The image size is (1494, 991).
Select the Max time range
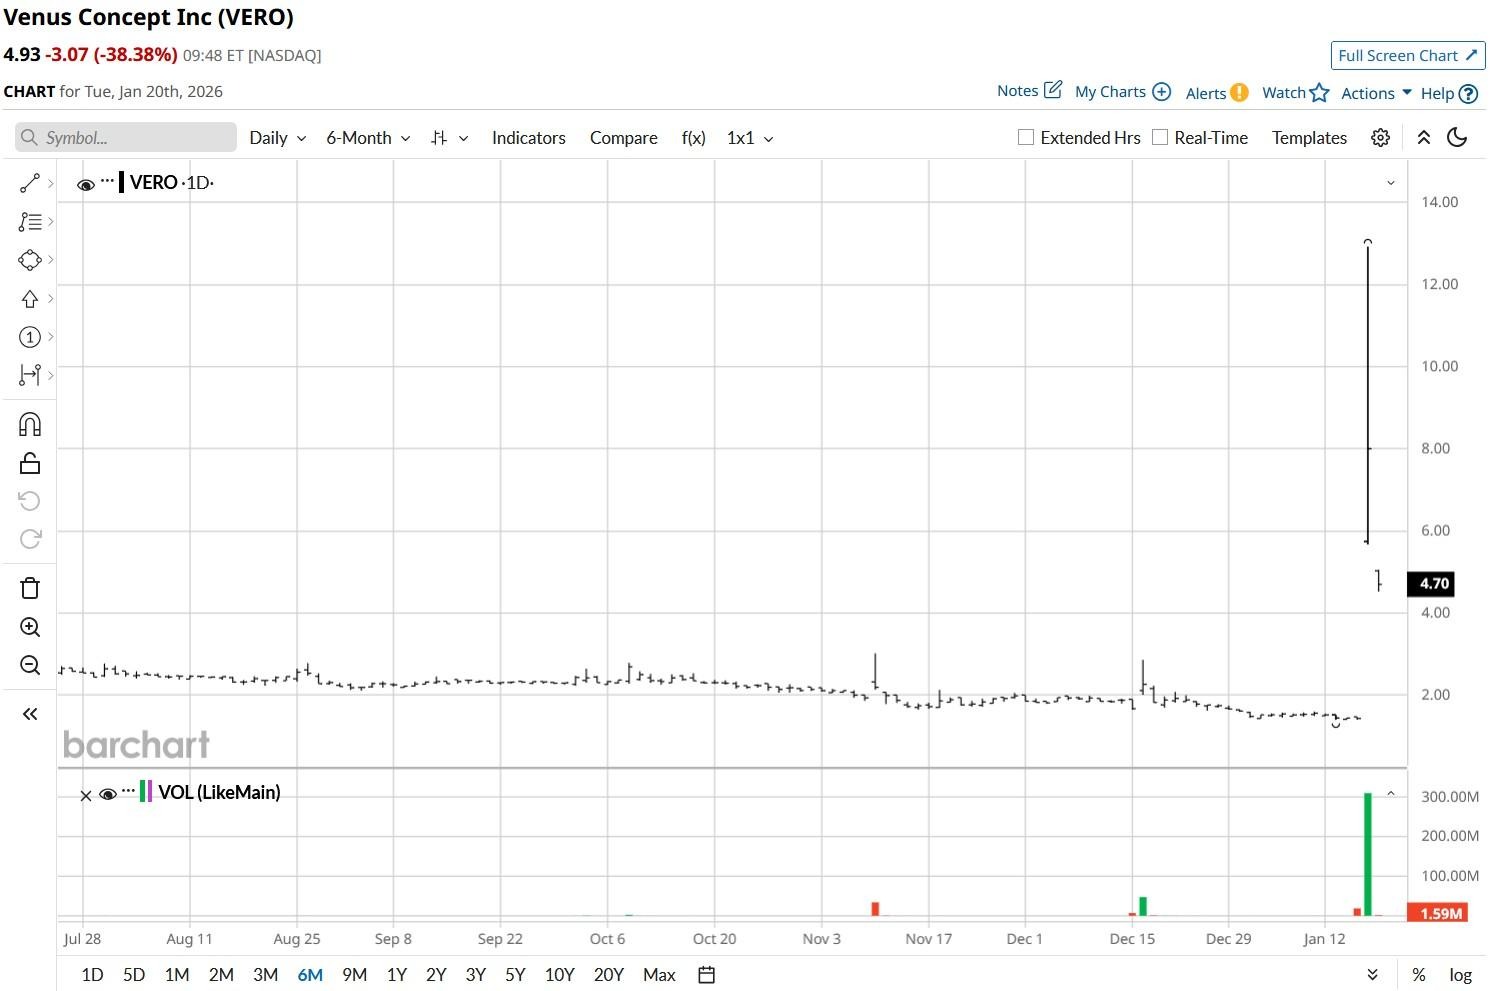tap(659, 975)
